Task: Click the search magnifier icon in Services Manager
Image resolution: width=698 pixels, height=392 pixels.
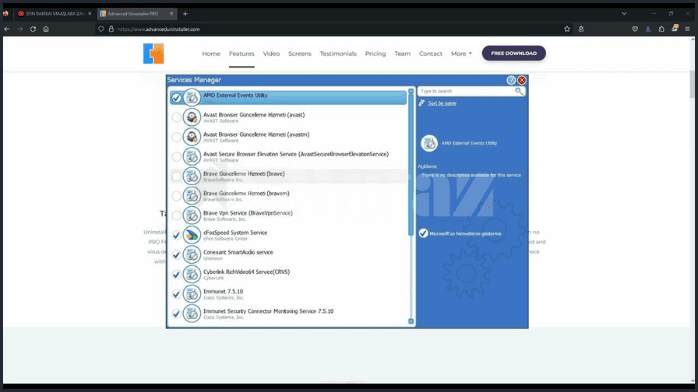Action: pyautogui.click(x=519, y=91)
